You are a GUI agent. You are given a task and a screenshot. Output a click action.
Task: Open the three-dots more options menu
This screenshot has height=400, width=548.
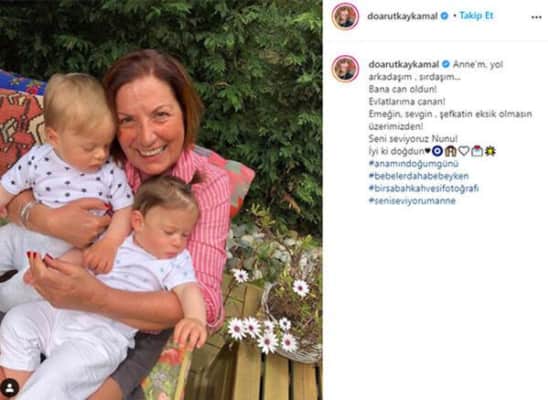tap(536, 17)
